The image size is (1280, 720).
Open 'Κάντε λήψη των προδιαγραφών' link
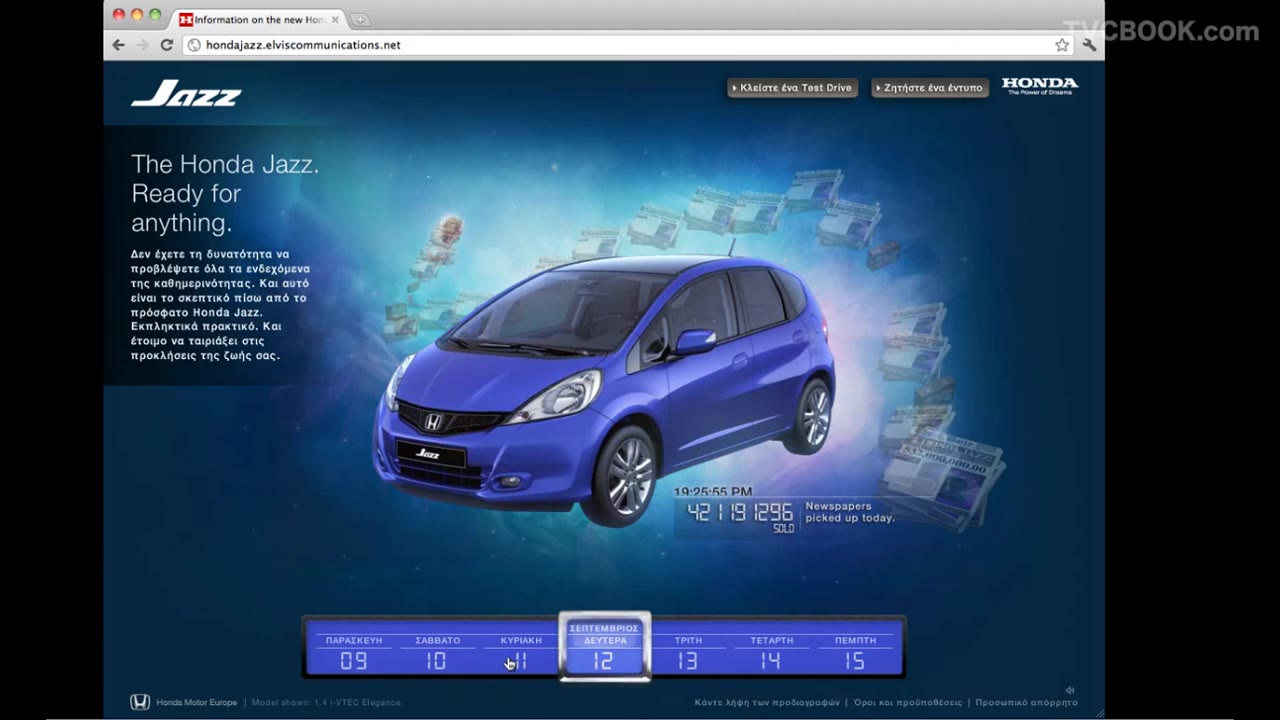(x=767, y=703)
